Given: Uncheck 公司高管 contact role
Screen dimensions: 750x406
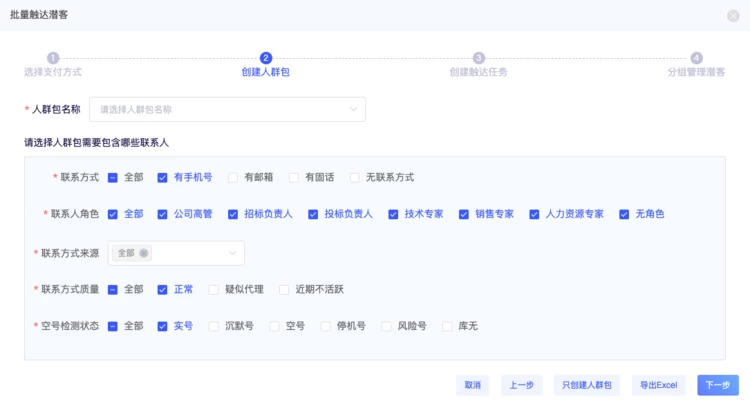Looking at the screenshot, I should tap(163, 214).
